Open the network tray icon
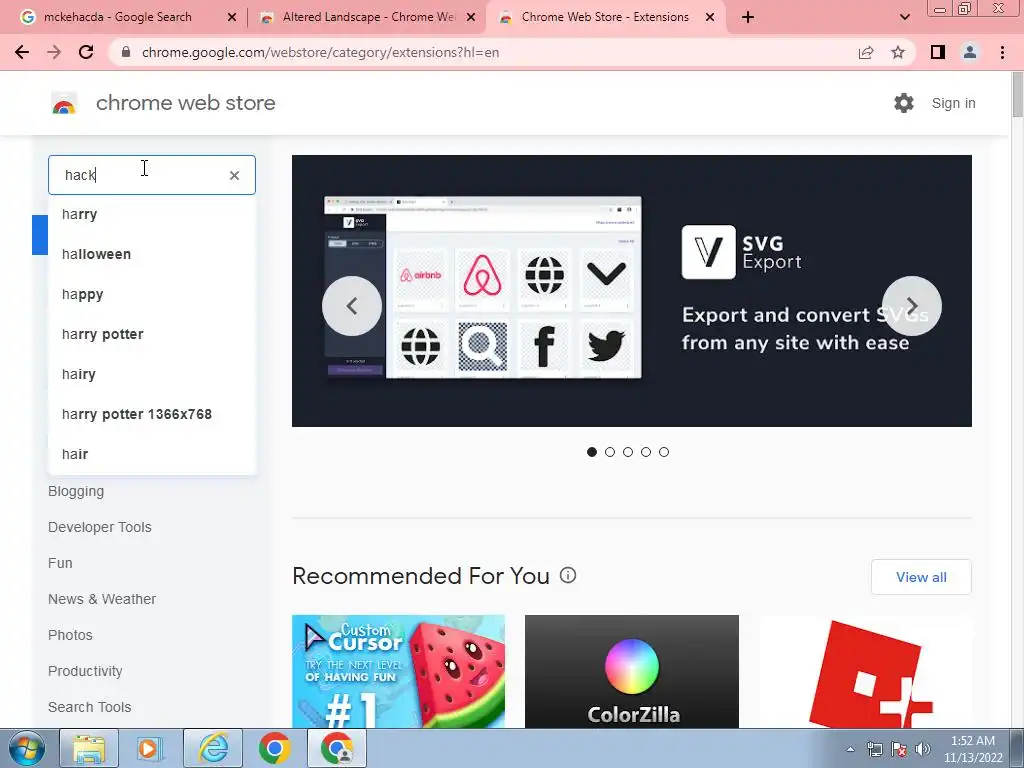The height and width of the screenshot is (768, 1024). click(874, 749)
